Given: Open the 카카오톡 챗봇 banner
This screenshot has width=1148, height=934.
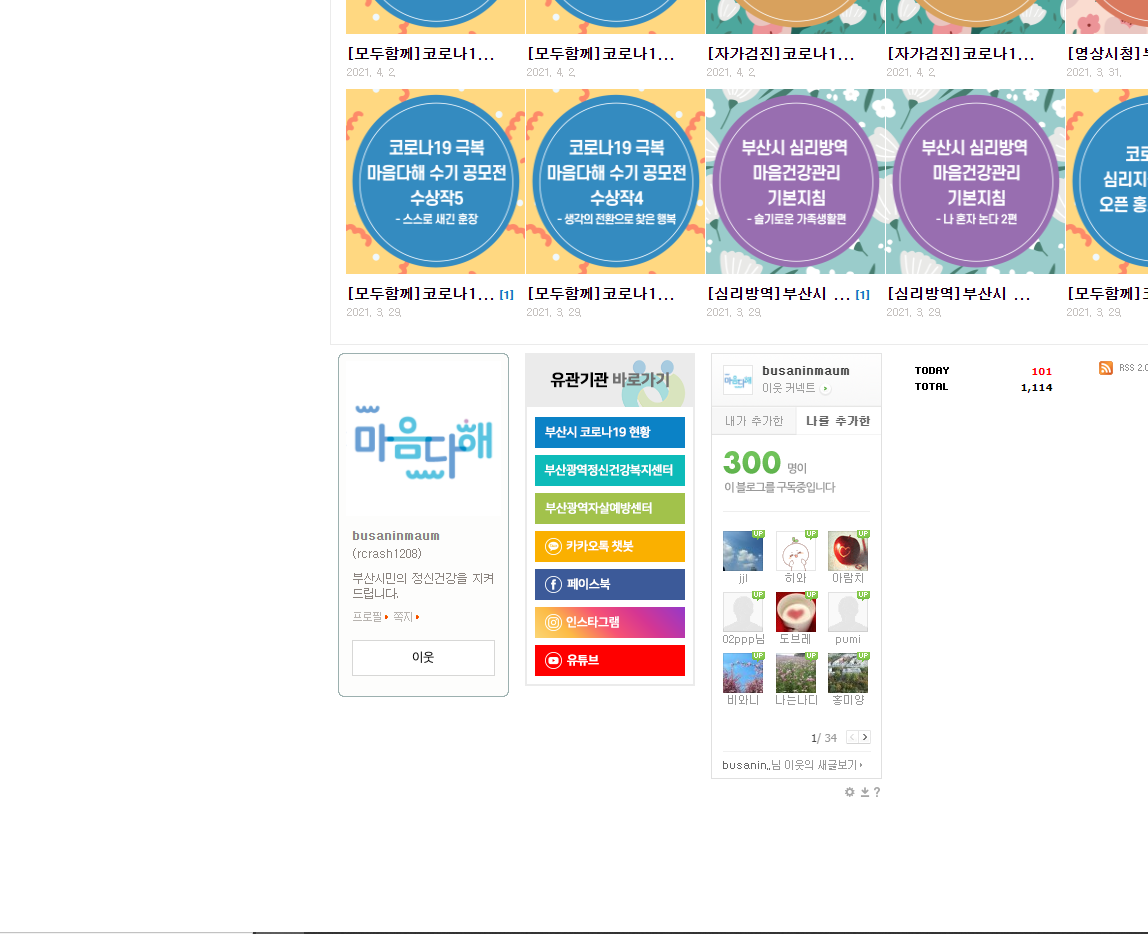Looking at the screenshot, I should (x=609, y=547).
